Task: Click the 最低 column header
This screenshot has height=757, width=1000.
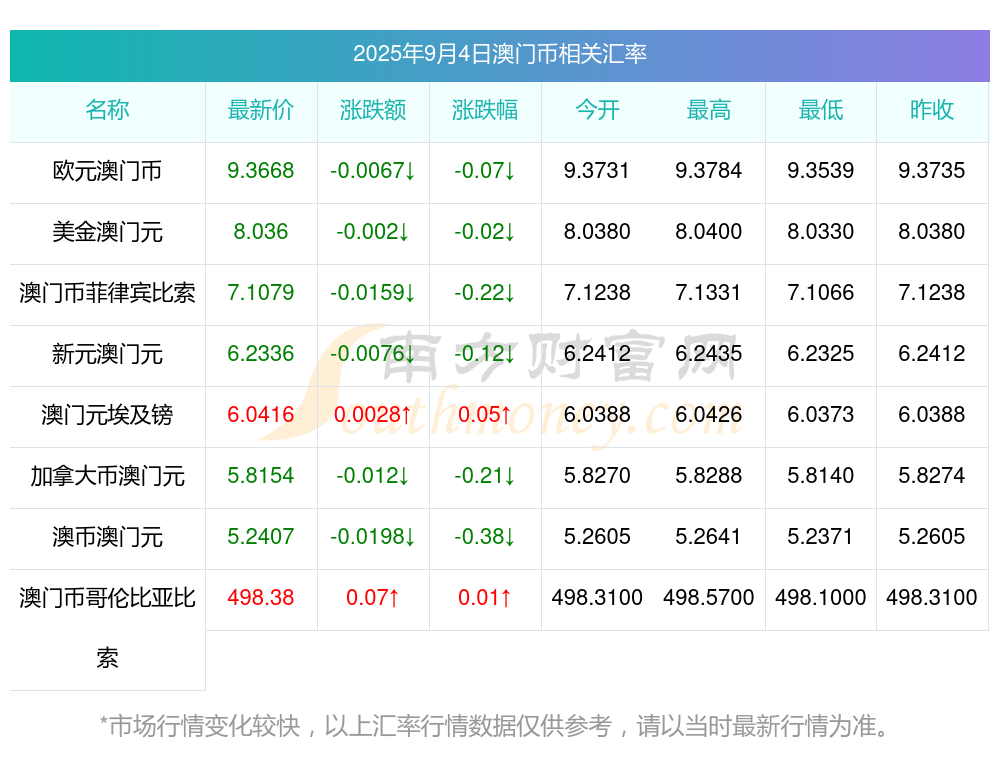Action: pos(821,110)
